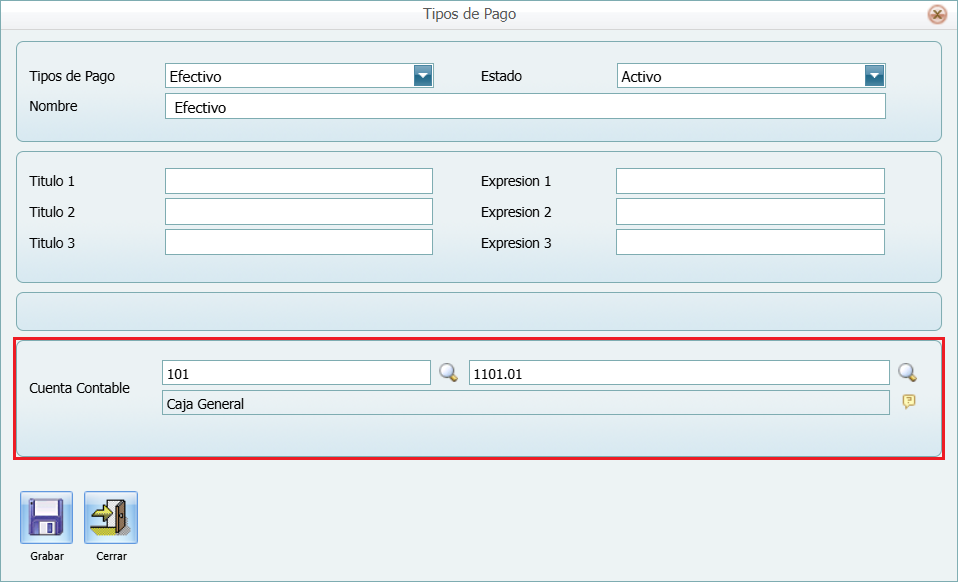Click the account code field showing 1101.01

click(x=678, y=373)
